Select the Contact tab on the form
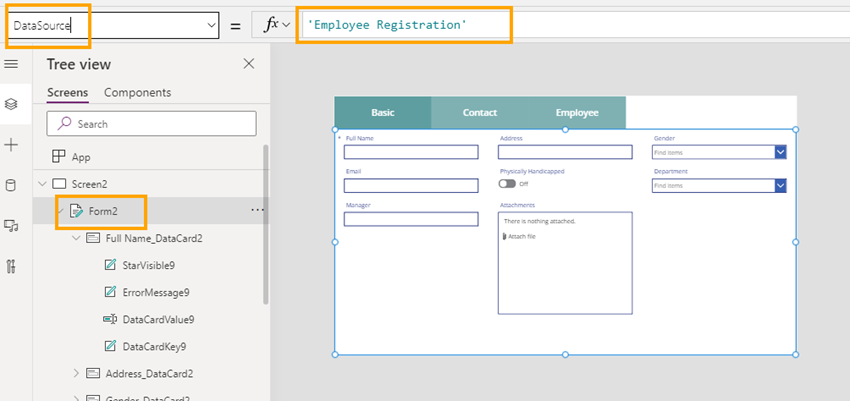This screenshot has width=850, height=401. [480, 113]
